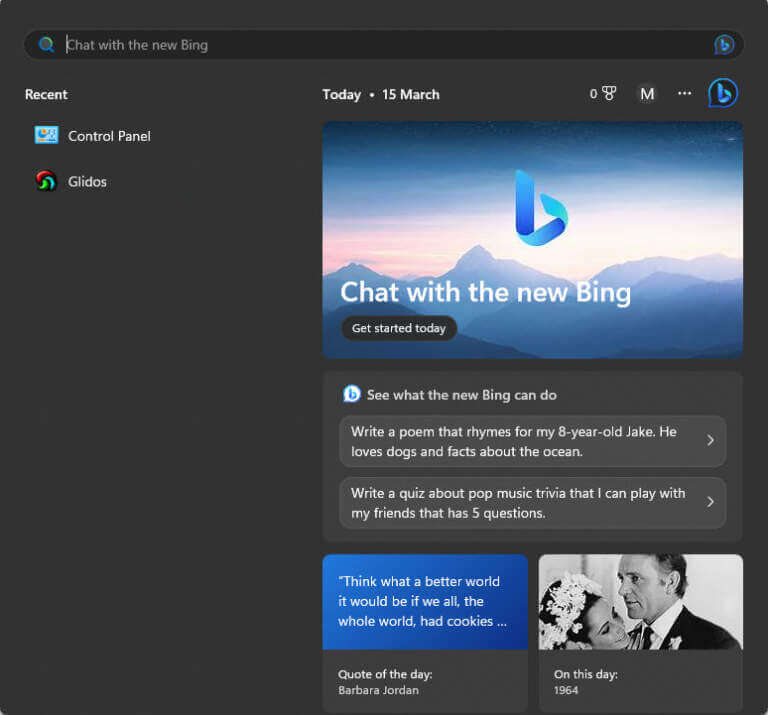Screen dimensions: 768x715
Task: Open the Quote of the day card
Action: pyautogui.click(x=425, y=633)
